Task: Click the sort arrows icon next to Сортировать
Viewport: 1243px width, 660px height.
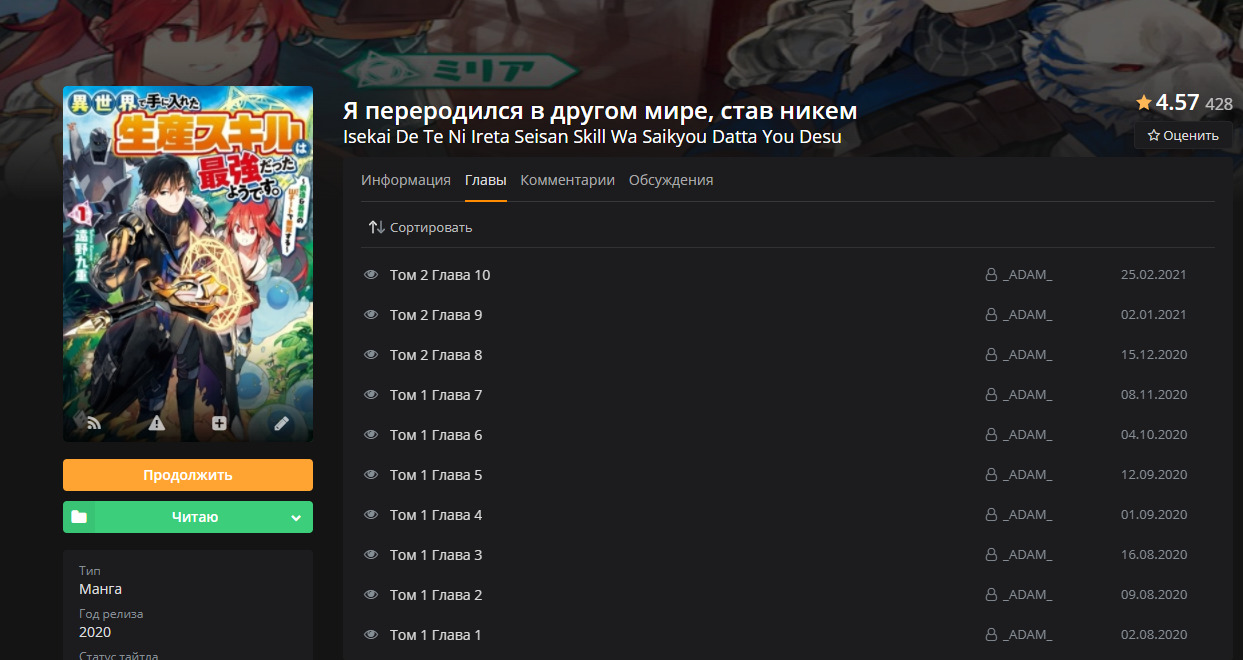Action: [x=376, y=227]
